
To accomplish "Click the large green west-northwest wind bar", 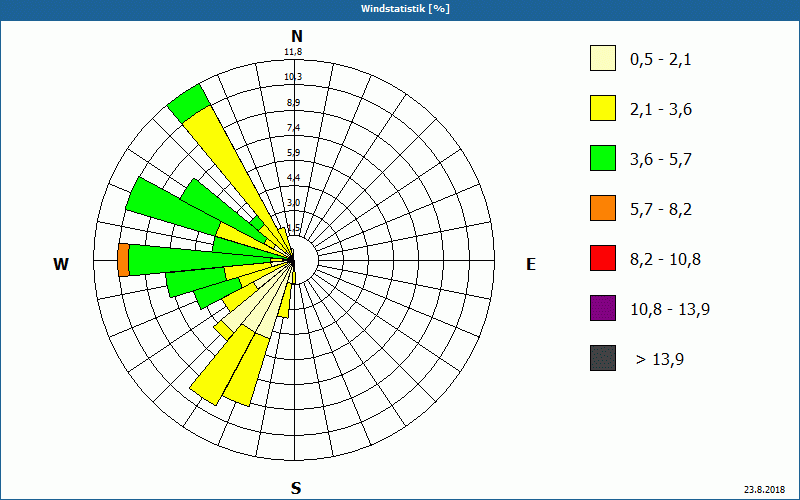I will click(173, 206).
